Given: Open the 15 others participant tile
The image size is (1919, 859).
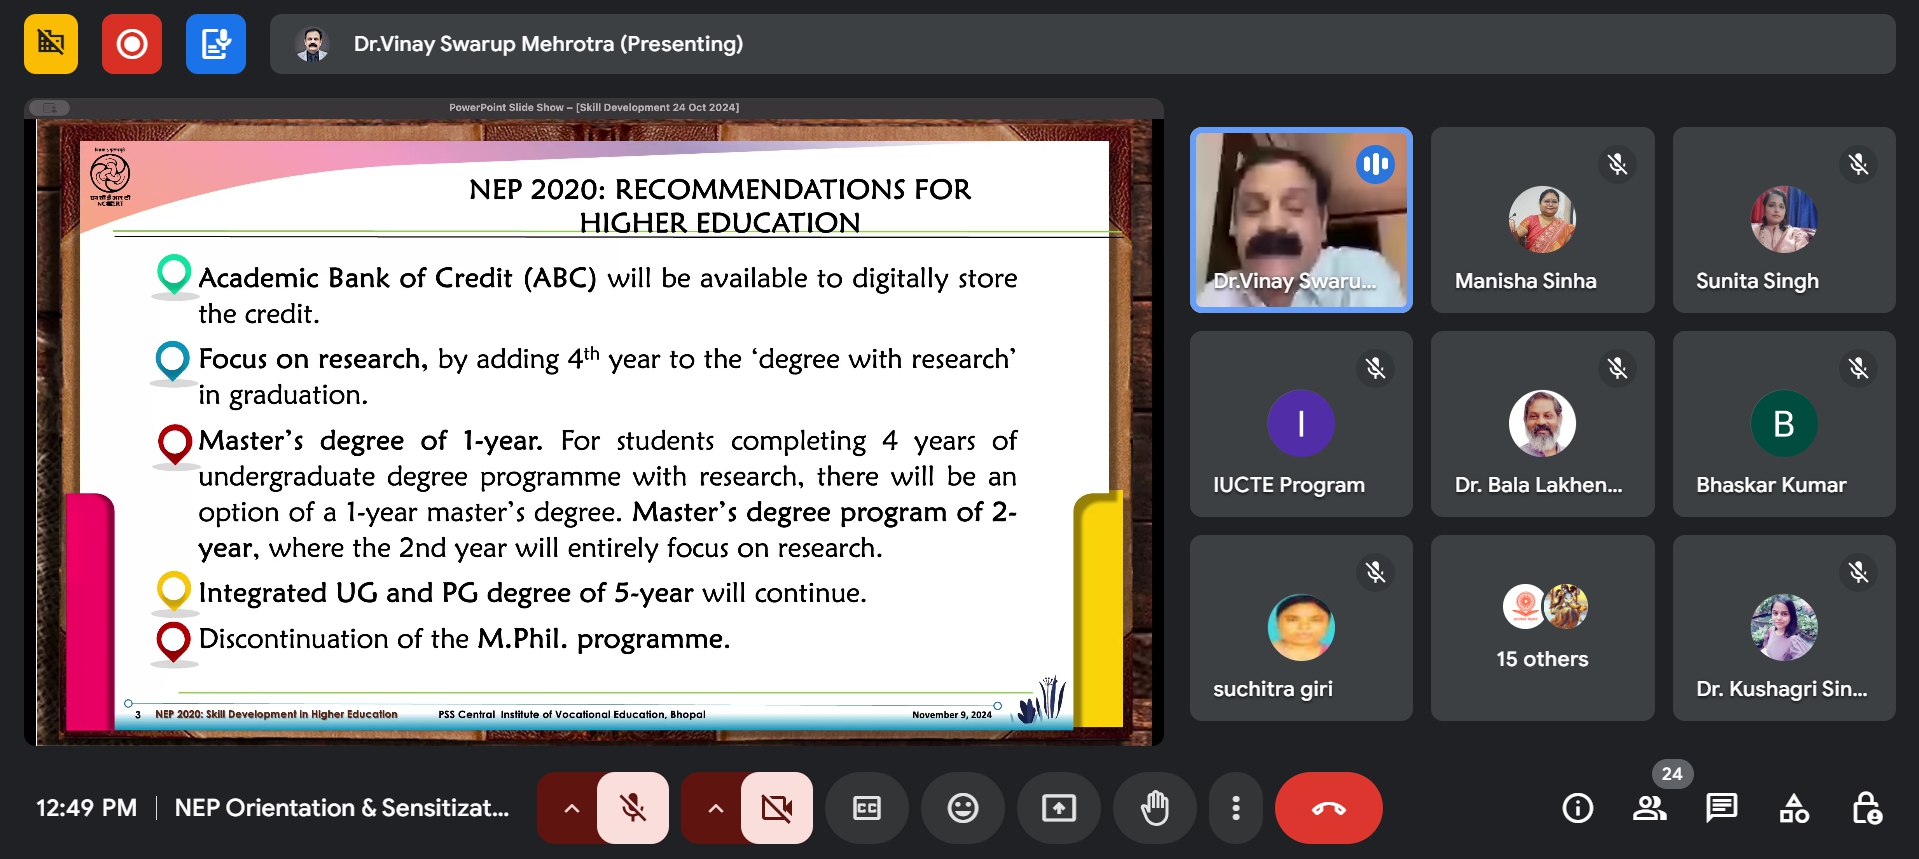Looking at the screenshot, I should pyautogui.click(x=1542, y=628).
